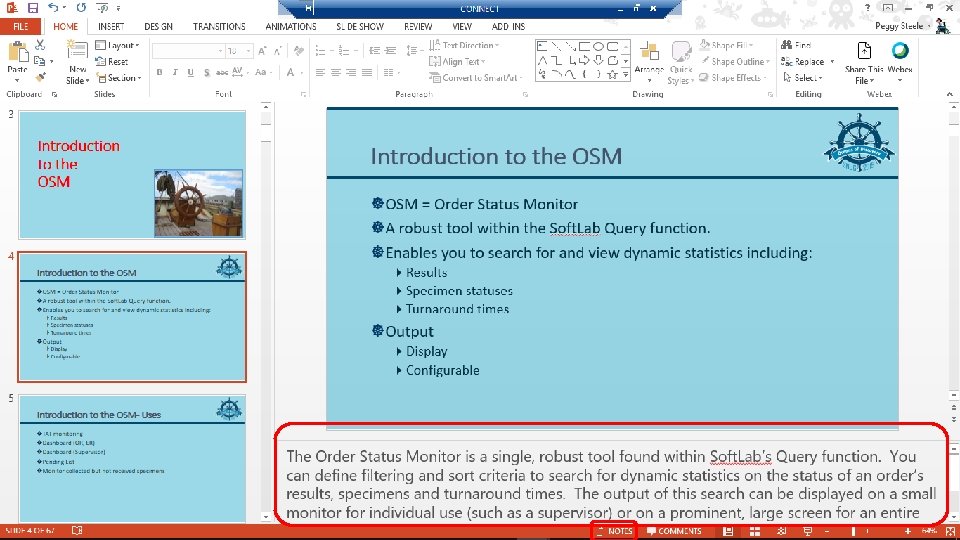This screenshot has width=960, height=540.
Task: Switch to the REVIEW tab
Action: (418, 26)
